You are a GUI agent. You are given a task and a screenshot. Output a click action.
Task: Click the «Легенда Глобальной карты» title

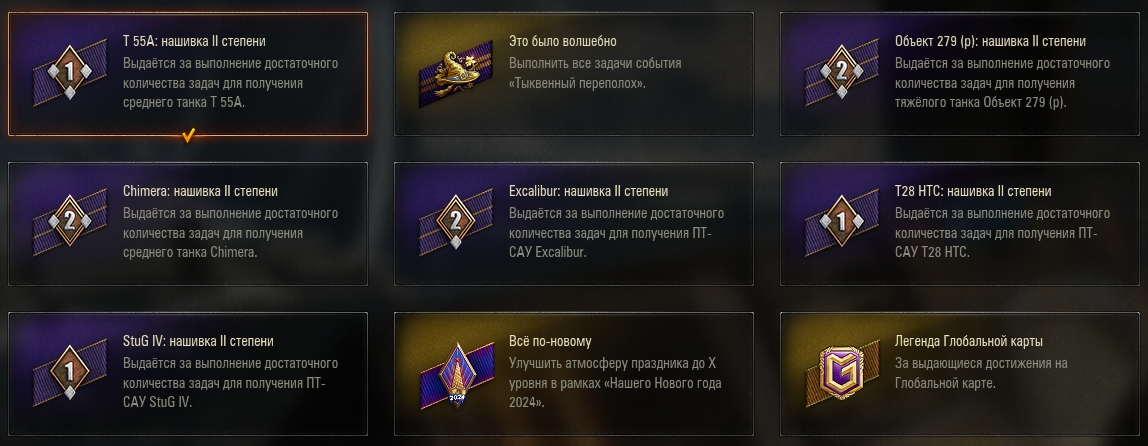point(969,341)
